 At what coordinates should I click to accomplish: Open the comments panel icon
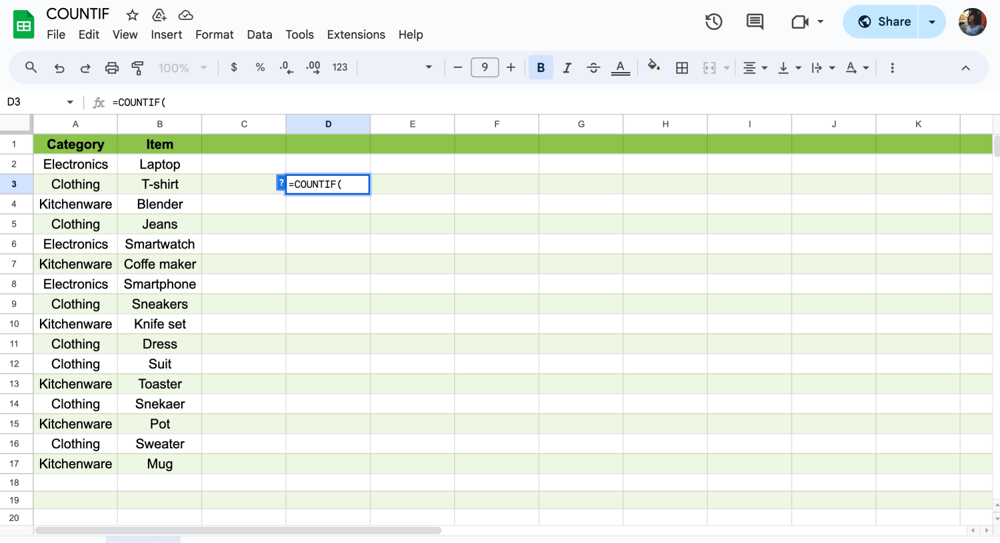pos(755,22)
